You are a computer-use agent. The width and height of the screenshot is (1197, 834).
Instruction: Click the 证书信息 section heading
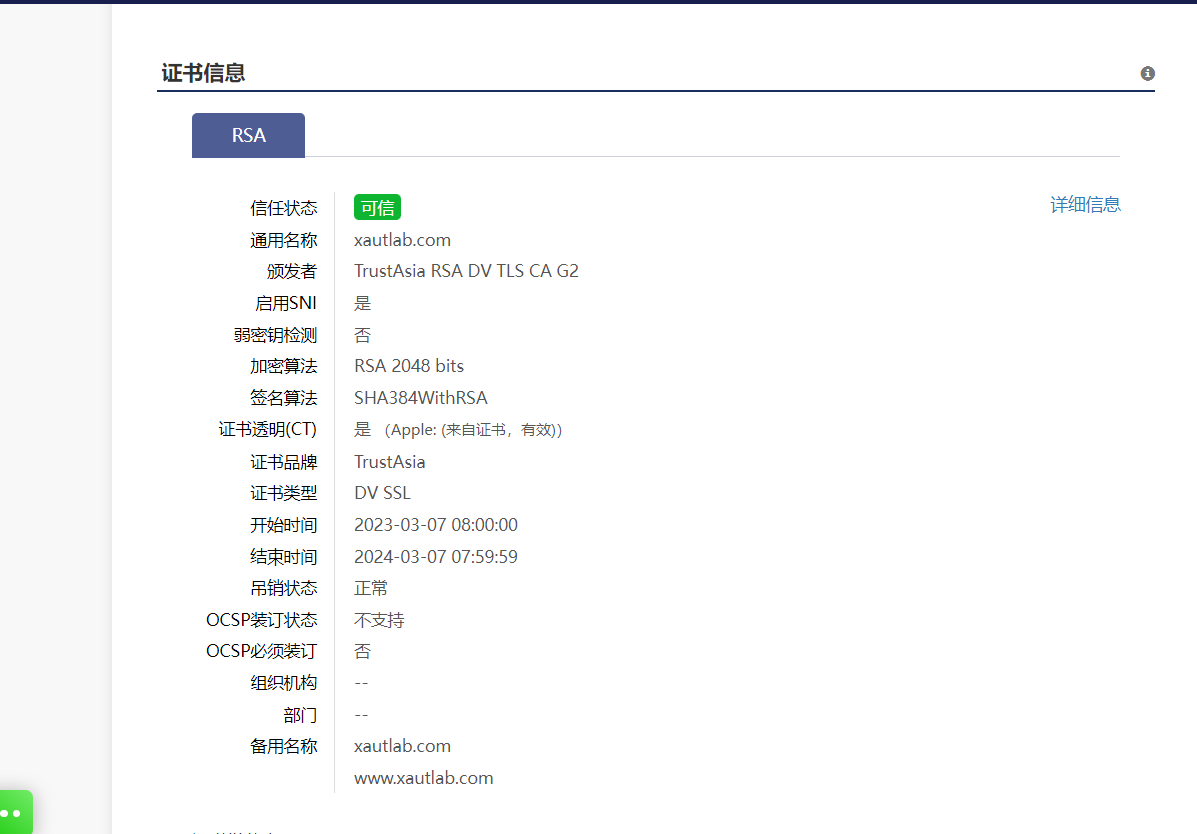coord(204,73)
